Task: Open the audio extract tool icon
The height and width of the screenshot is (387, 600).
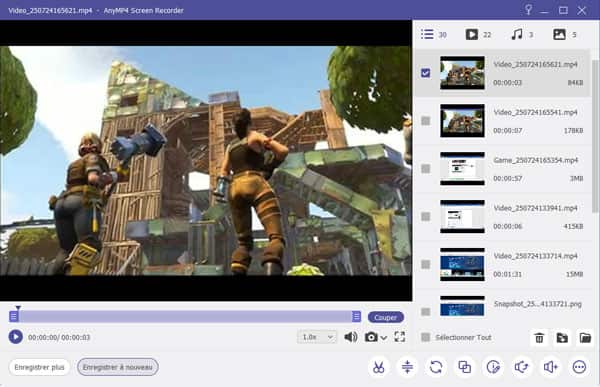Action: (522, 367)
